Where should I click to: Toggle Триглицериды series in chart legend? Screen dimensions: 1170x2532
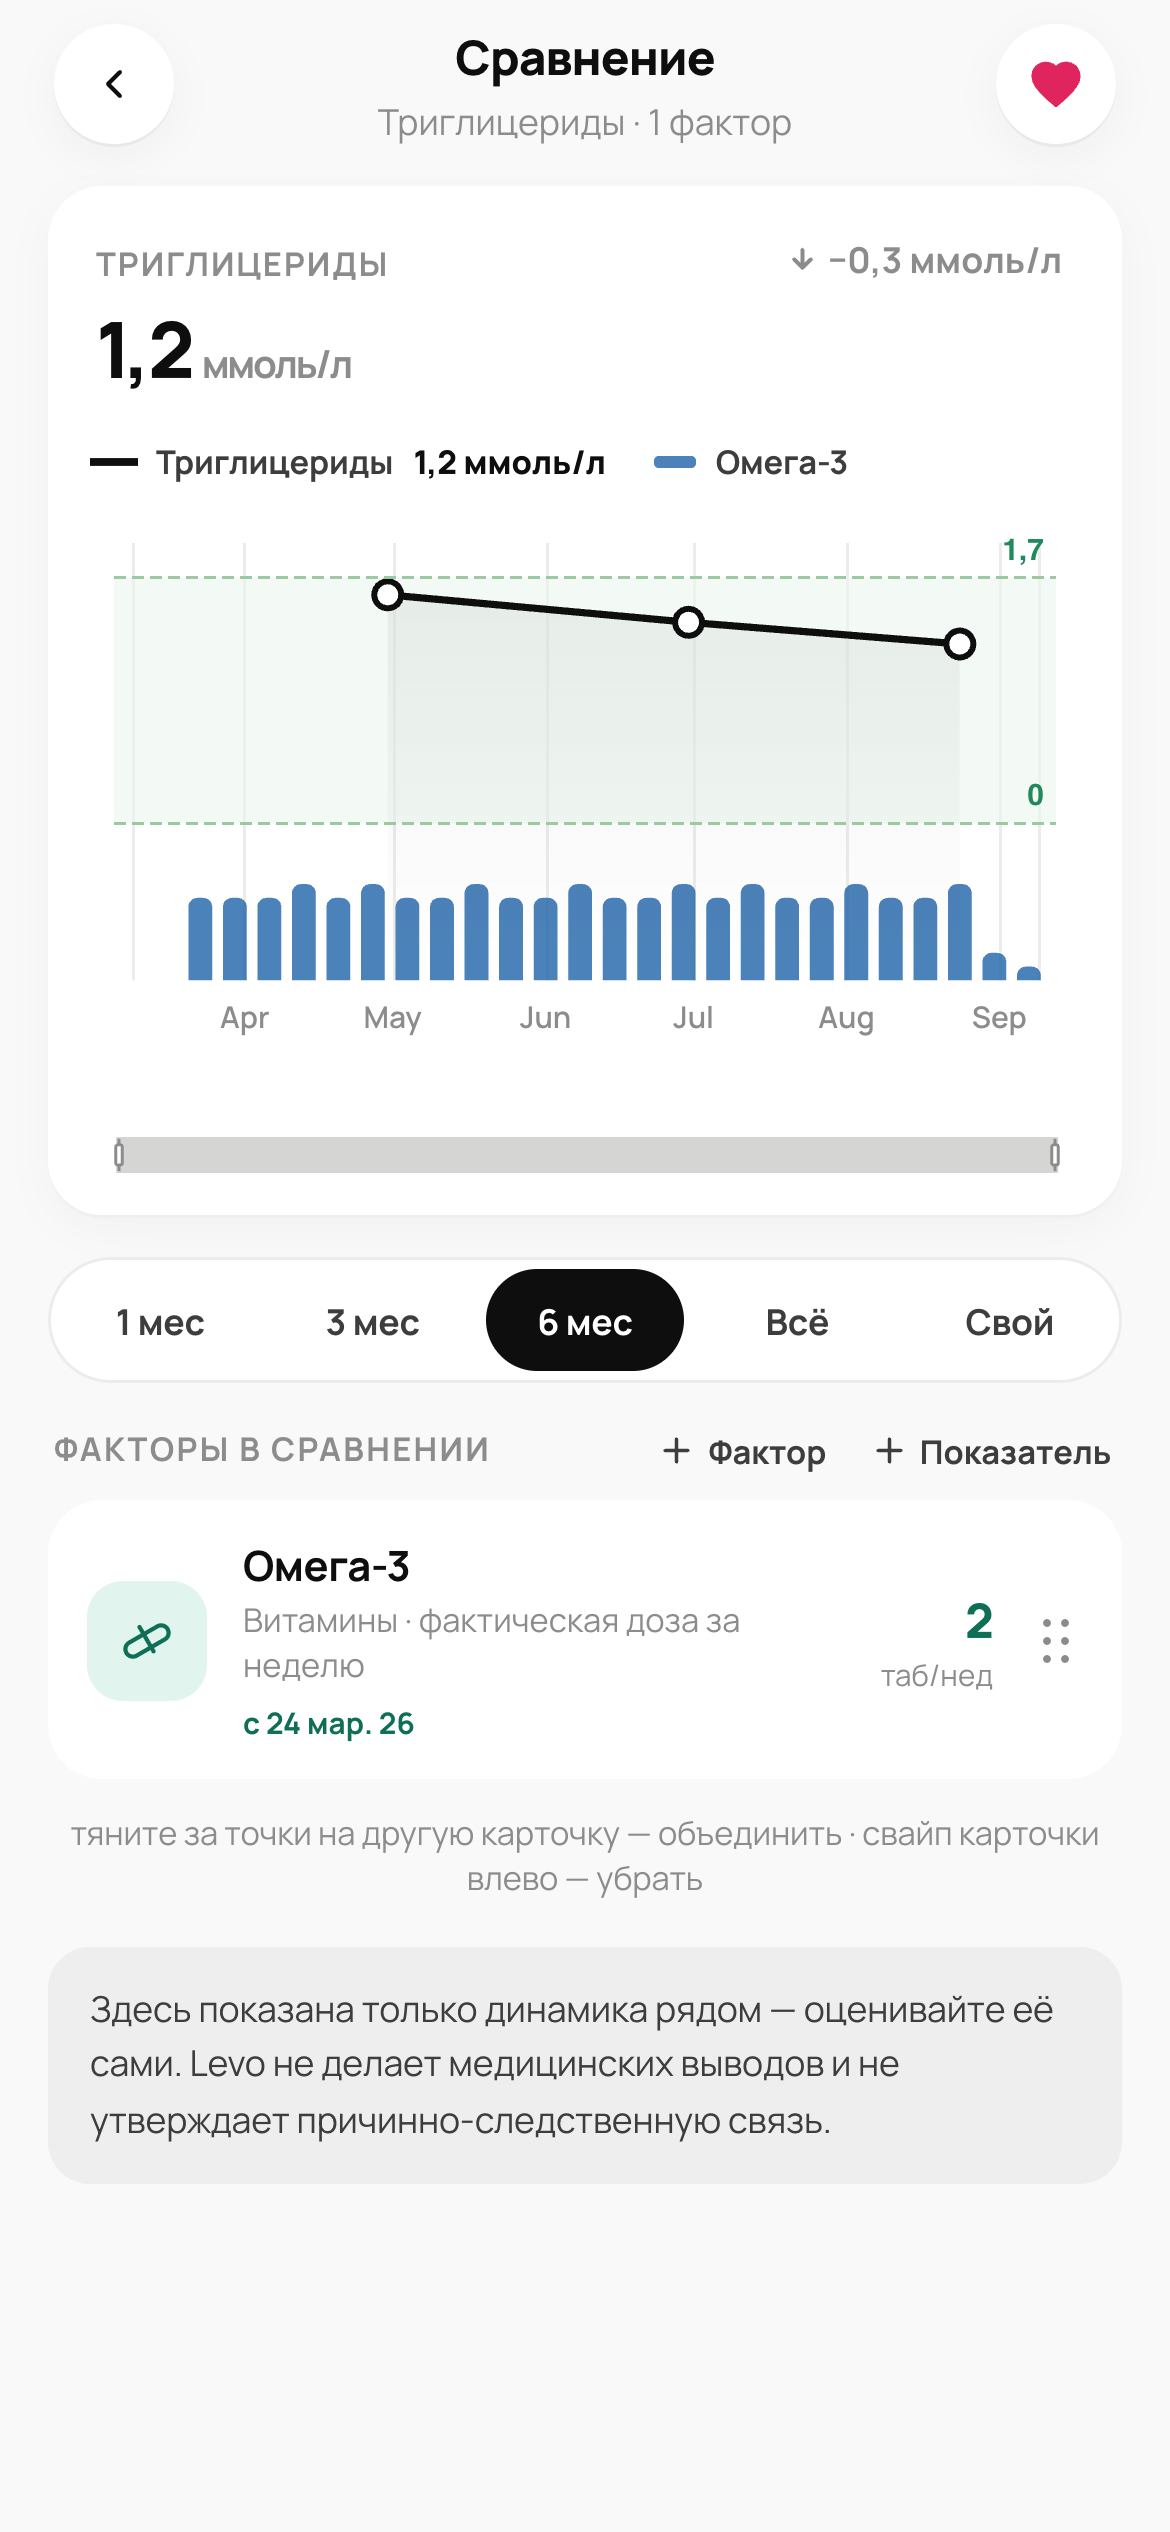(348, 463)
